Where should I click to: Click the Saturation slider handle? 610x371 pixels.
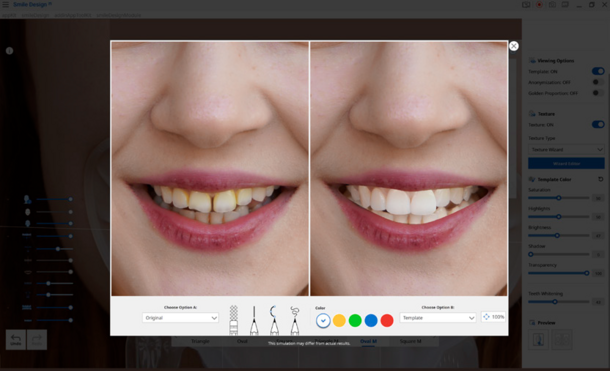(x=559, y=198)
